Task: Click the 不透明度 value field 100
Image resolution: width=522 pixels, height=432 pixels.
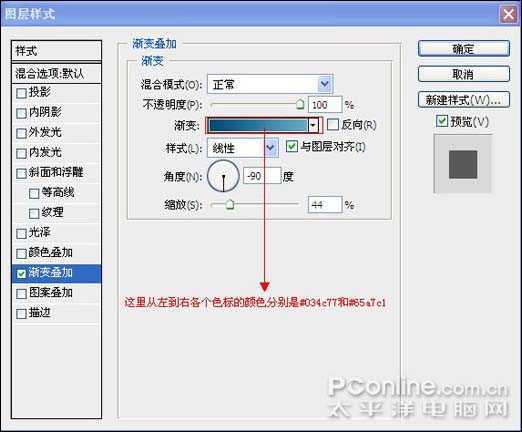Action: [x=325, y=105]
